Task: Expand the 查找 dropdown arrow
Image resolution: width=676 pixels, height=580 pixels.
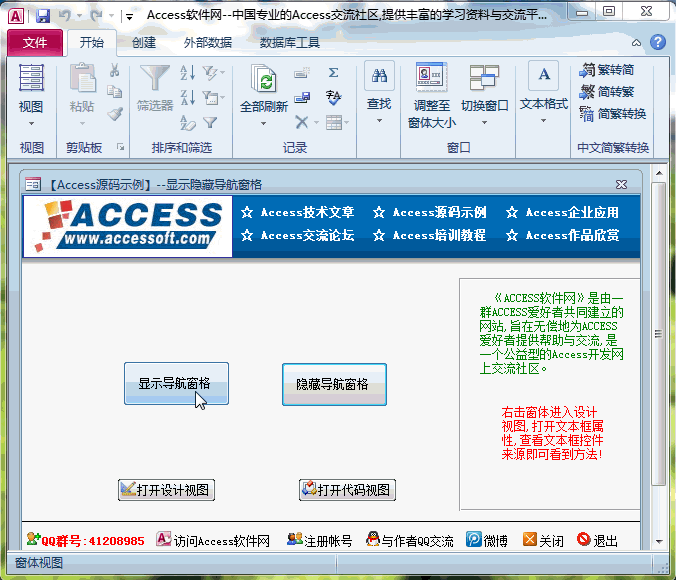Action: tap(379, 121)
